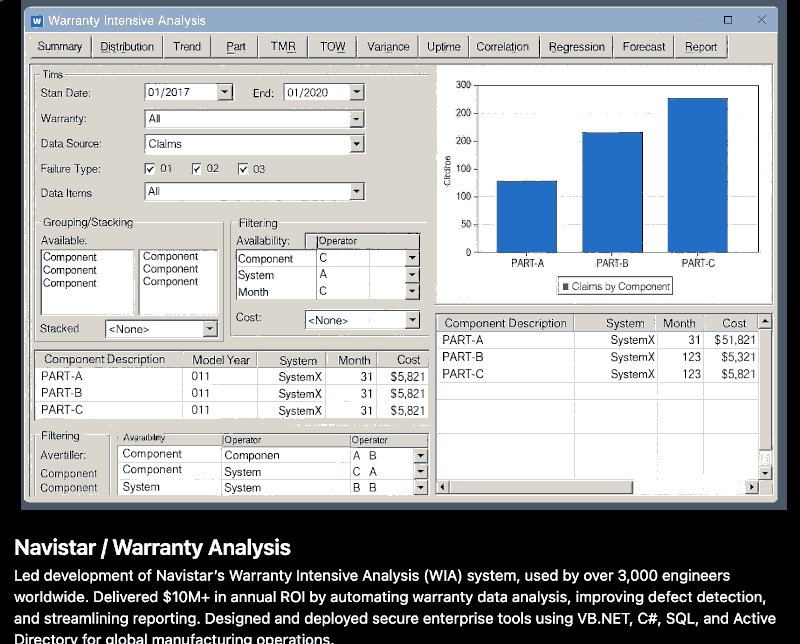Generate output via the Report tab
800x644 pixels.
pyautogui.click(x=700, y=46)
